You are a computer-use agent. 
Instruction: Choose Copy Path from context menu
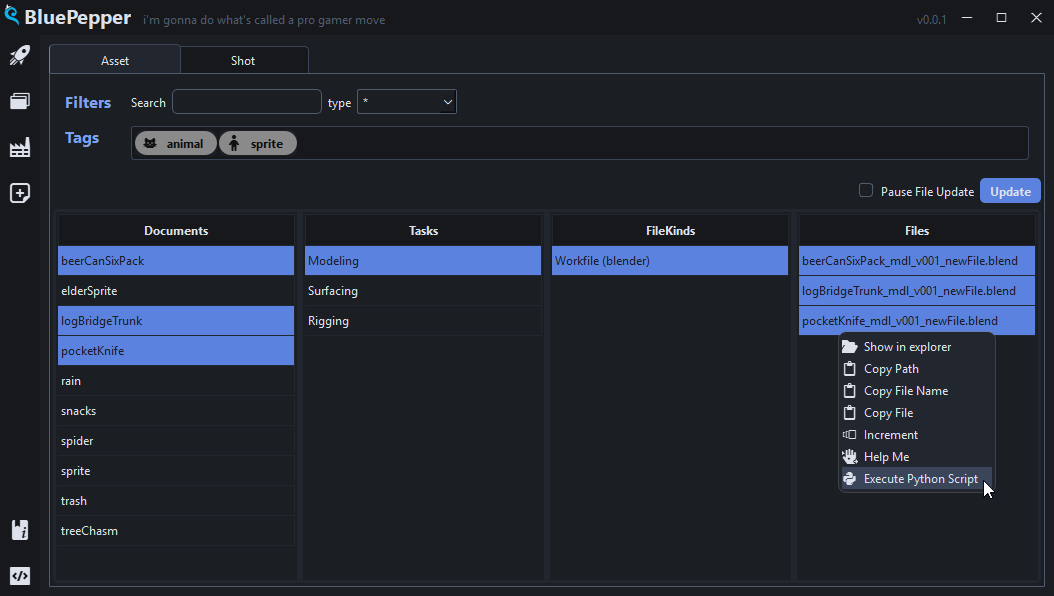coord(917,369)
